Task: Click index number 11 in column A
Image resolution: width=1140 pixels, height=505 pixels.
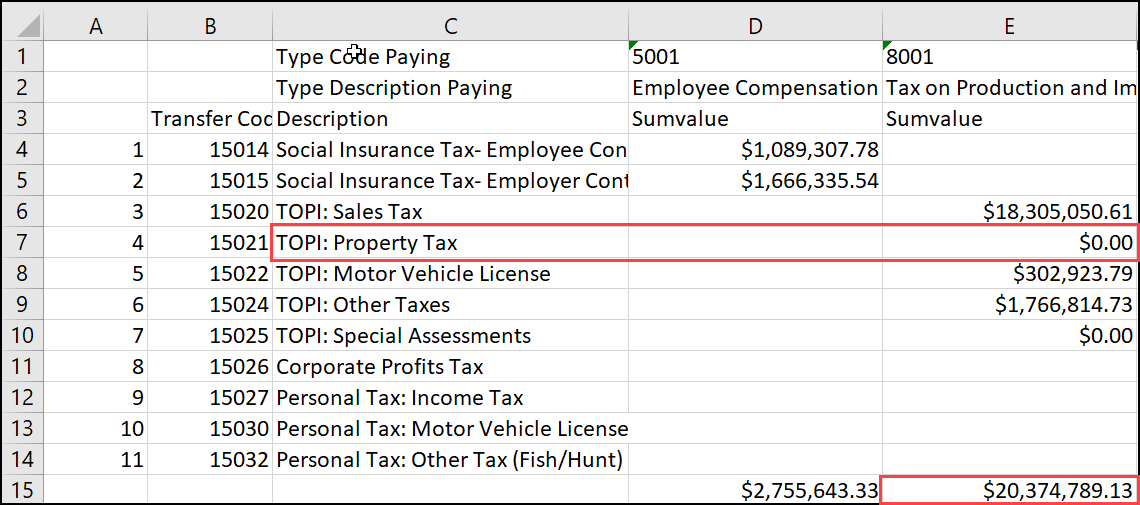Action: pos(95,460)
